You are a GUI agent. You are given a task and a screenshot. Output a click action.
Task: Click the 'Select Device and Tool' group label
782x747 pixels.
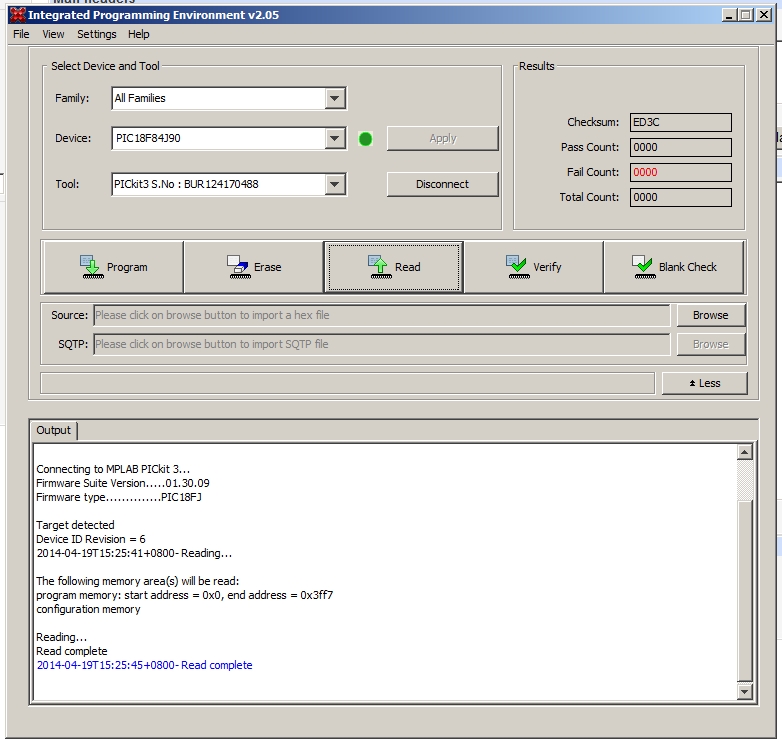click(105, 66)
